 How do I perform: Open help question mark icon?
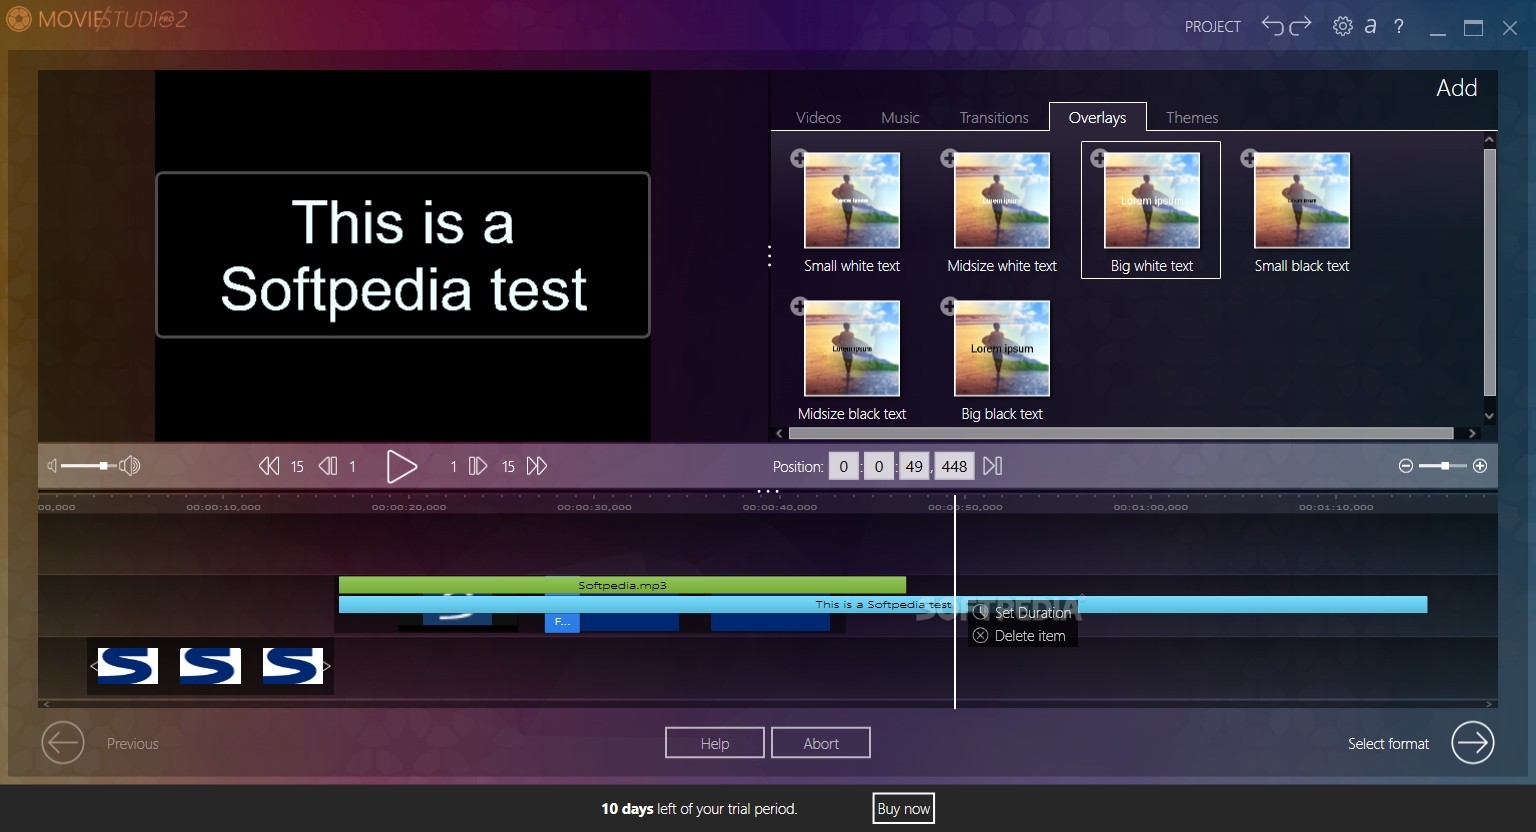point(1399,26)
